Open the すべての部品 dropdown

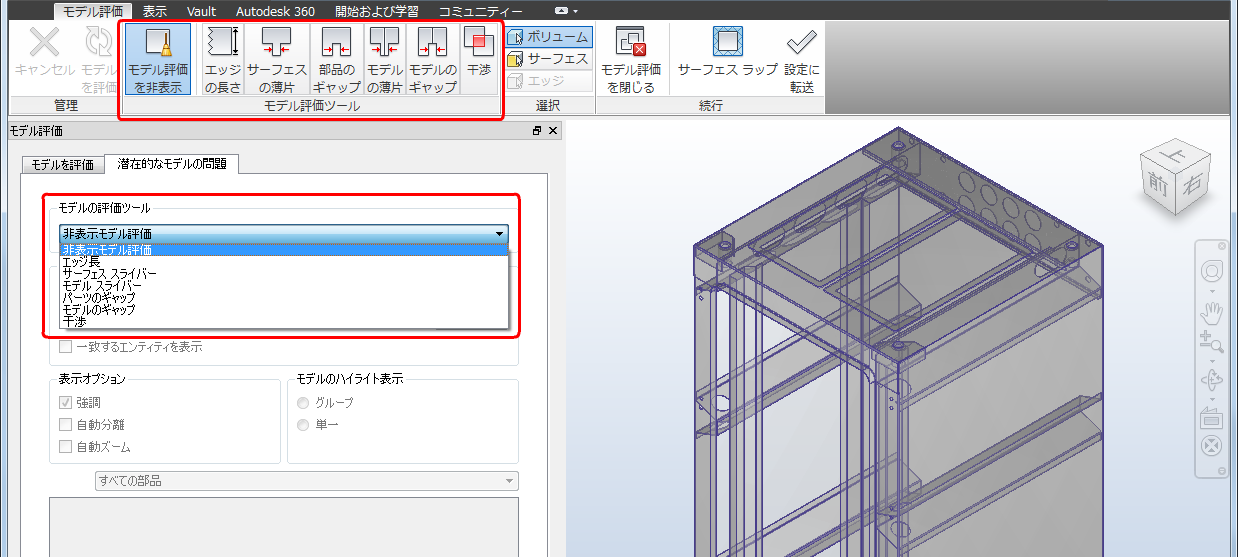click(x=306, y=481)
